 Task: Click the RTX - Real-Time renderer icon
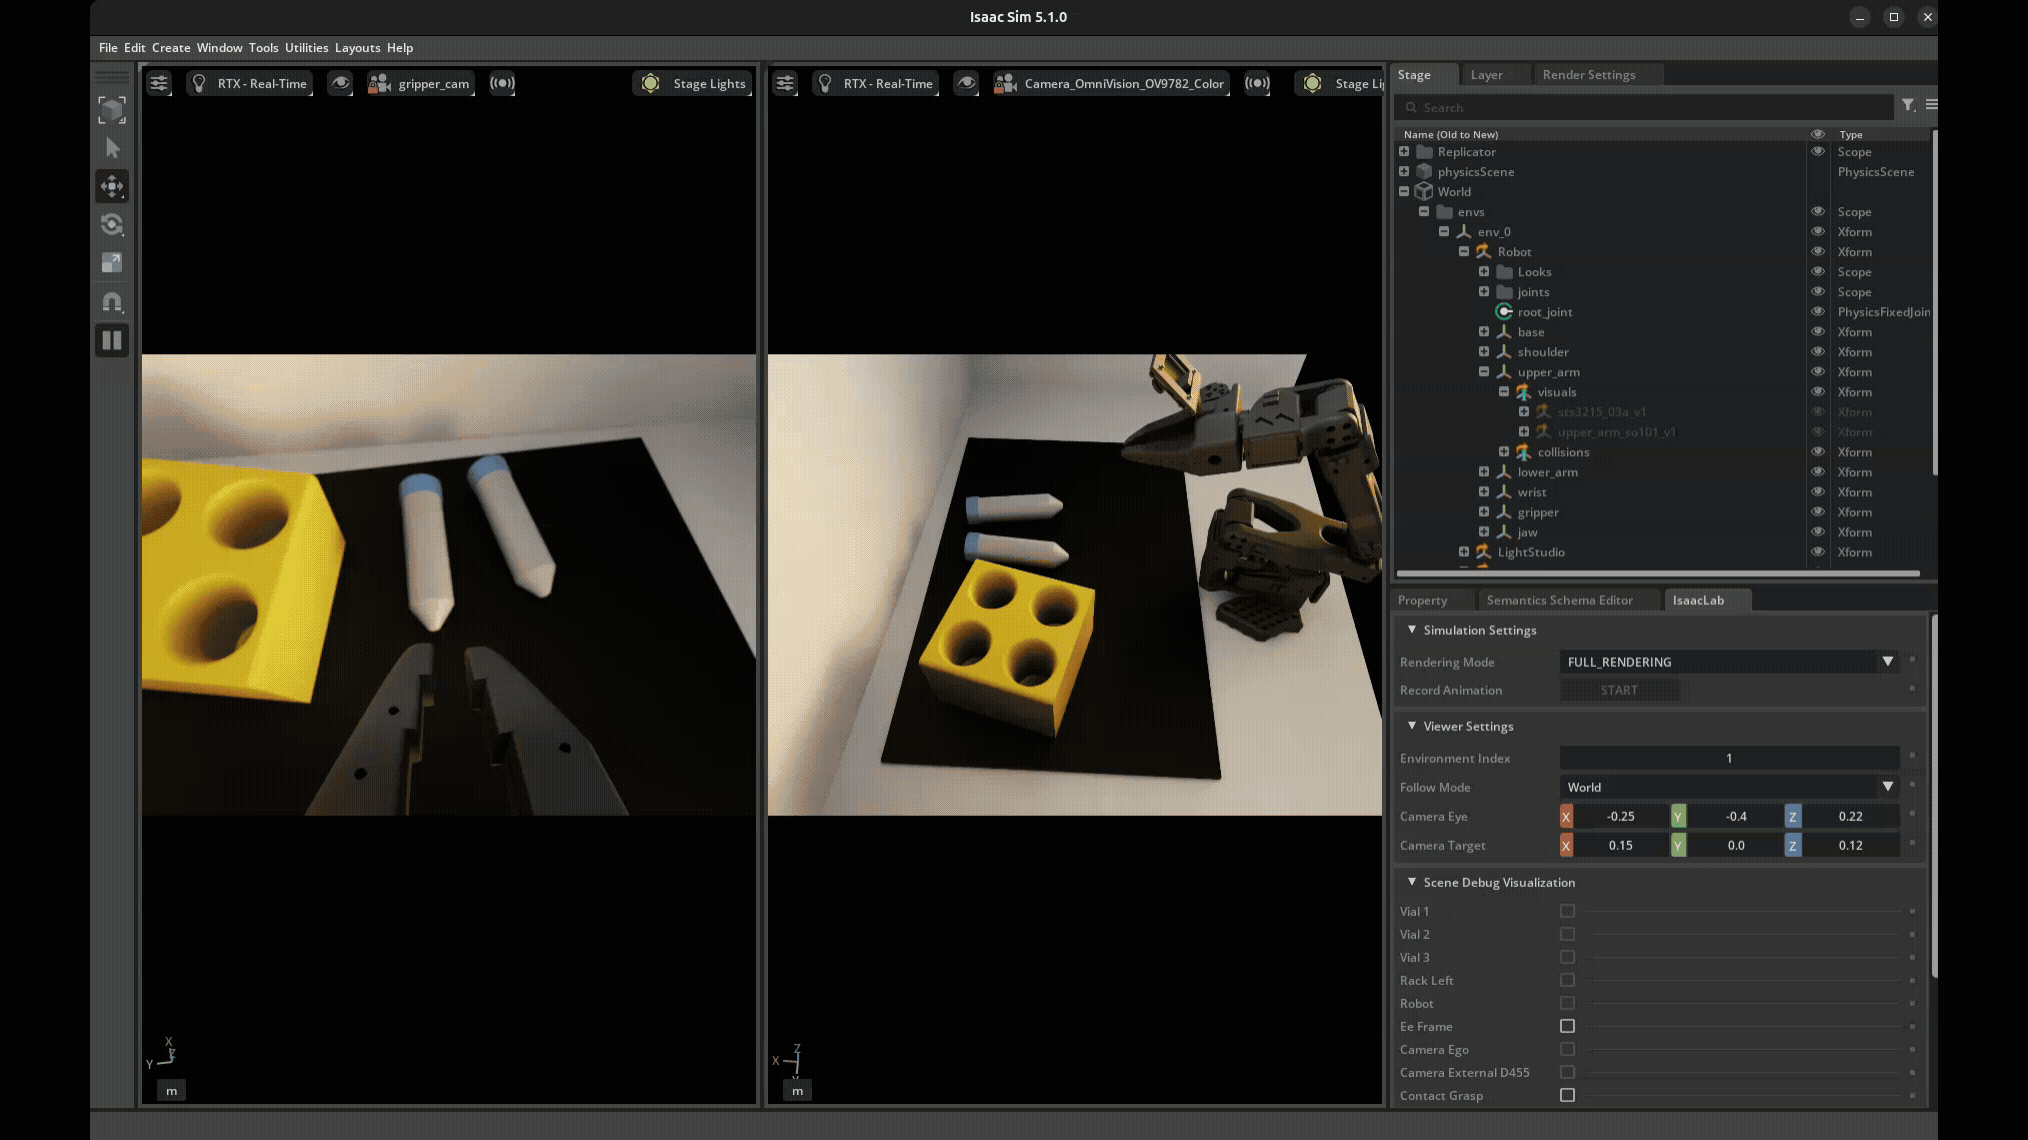197,83
